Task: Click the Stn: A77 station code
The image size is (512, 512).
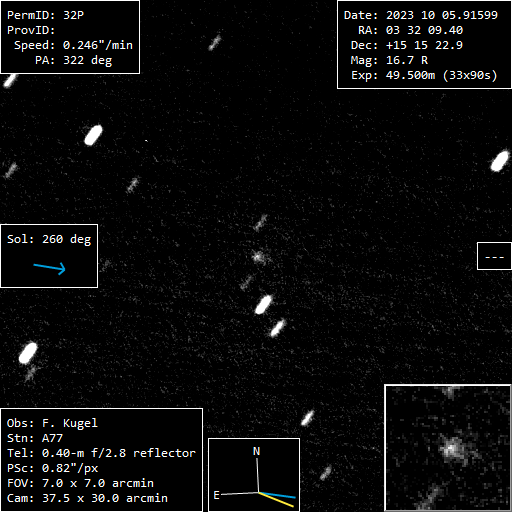Action: (x=35, y=438)
